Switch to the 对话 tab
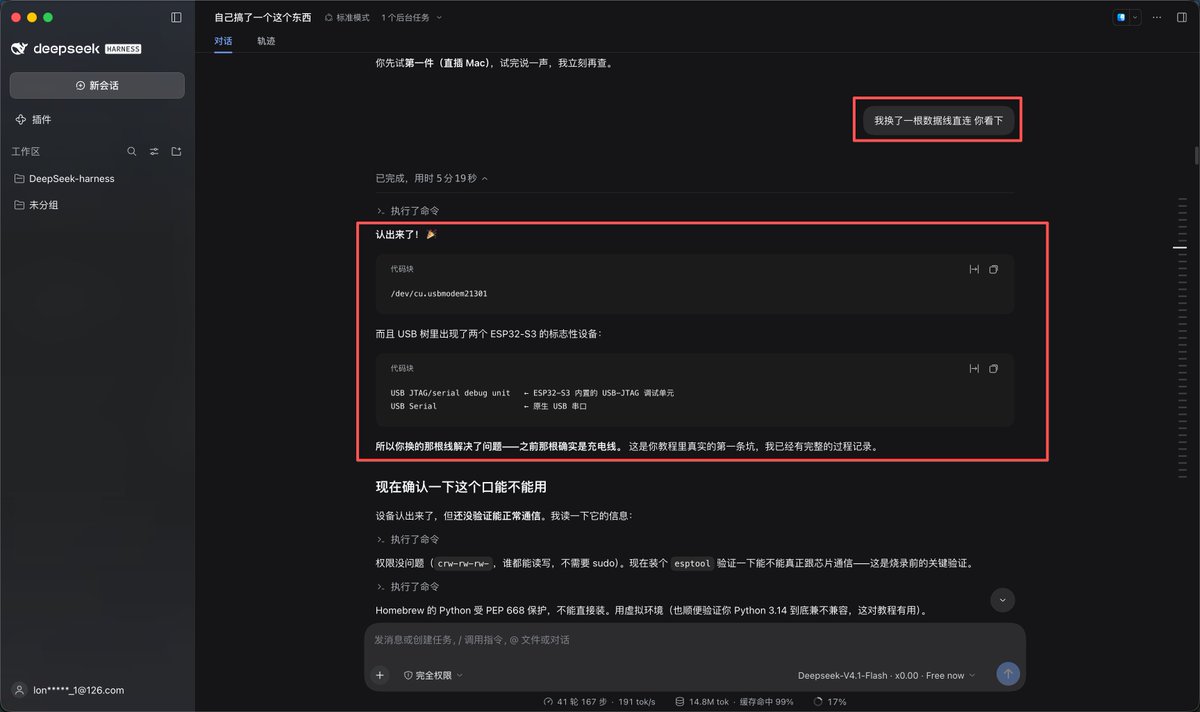The height and width of the screenshot is (712, 1200). pyautogui.click(x=223, y=41)
